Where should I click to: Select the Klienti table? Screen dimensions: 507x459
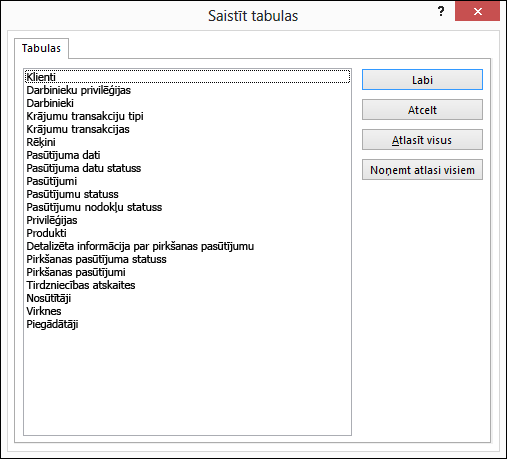188,77
